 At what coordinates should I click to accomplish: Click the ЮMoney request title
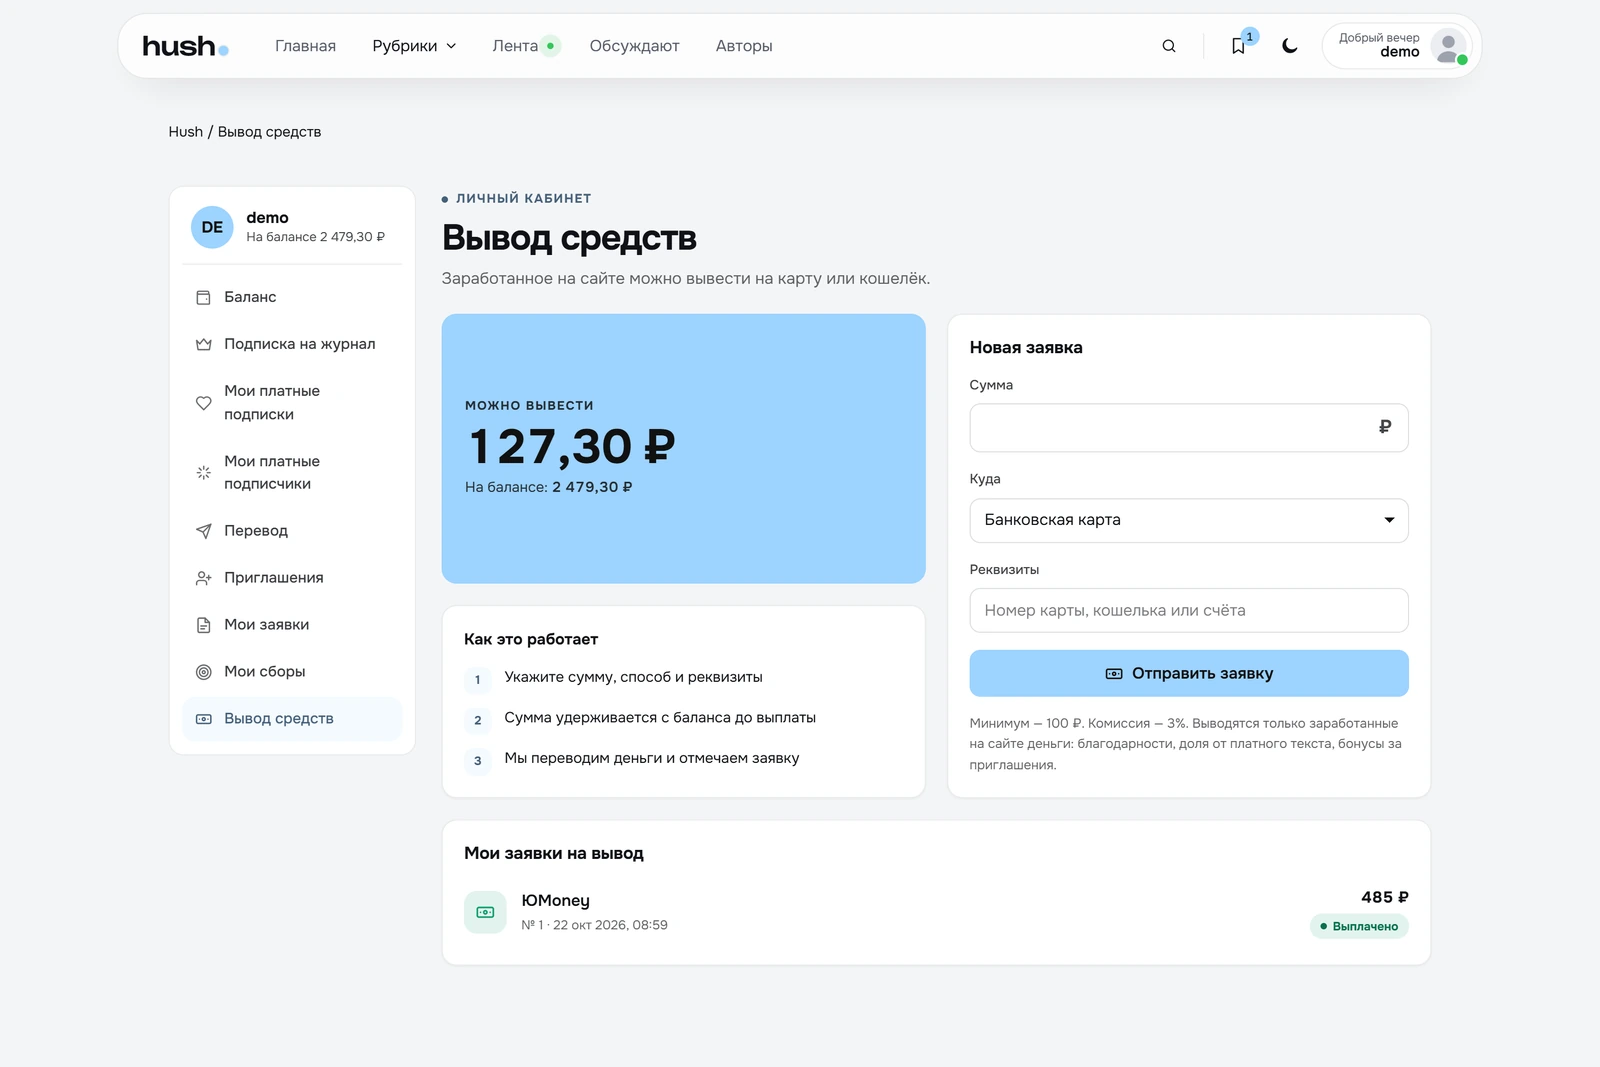(555, 900)
